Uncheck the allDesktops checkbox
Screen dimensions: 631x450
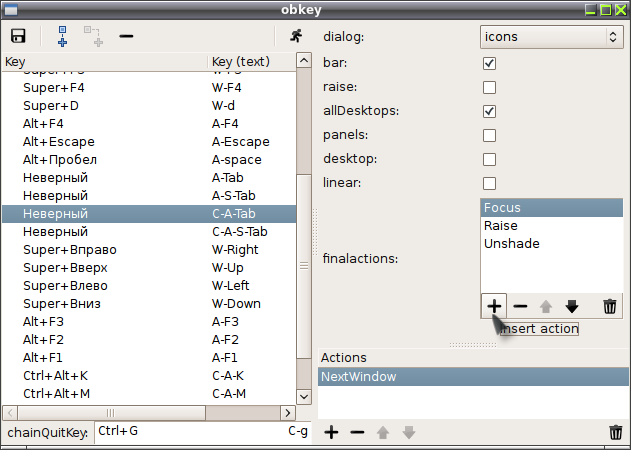click(489, 111)
